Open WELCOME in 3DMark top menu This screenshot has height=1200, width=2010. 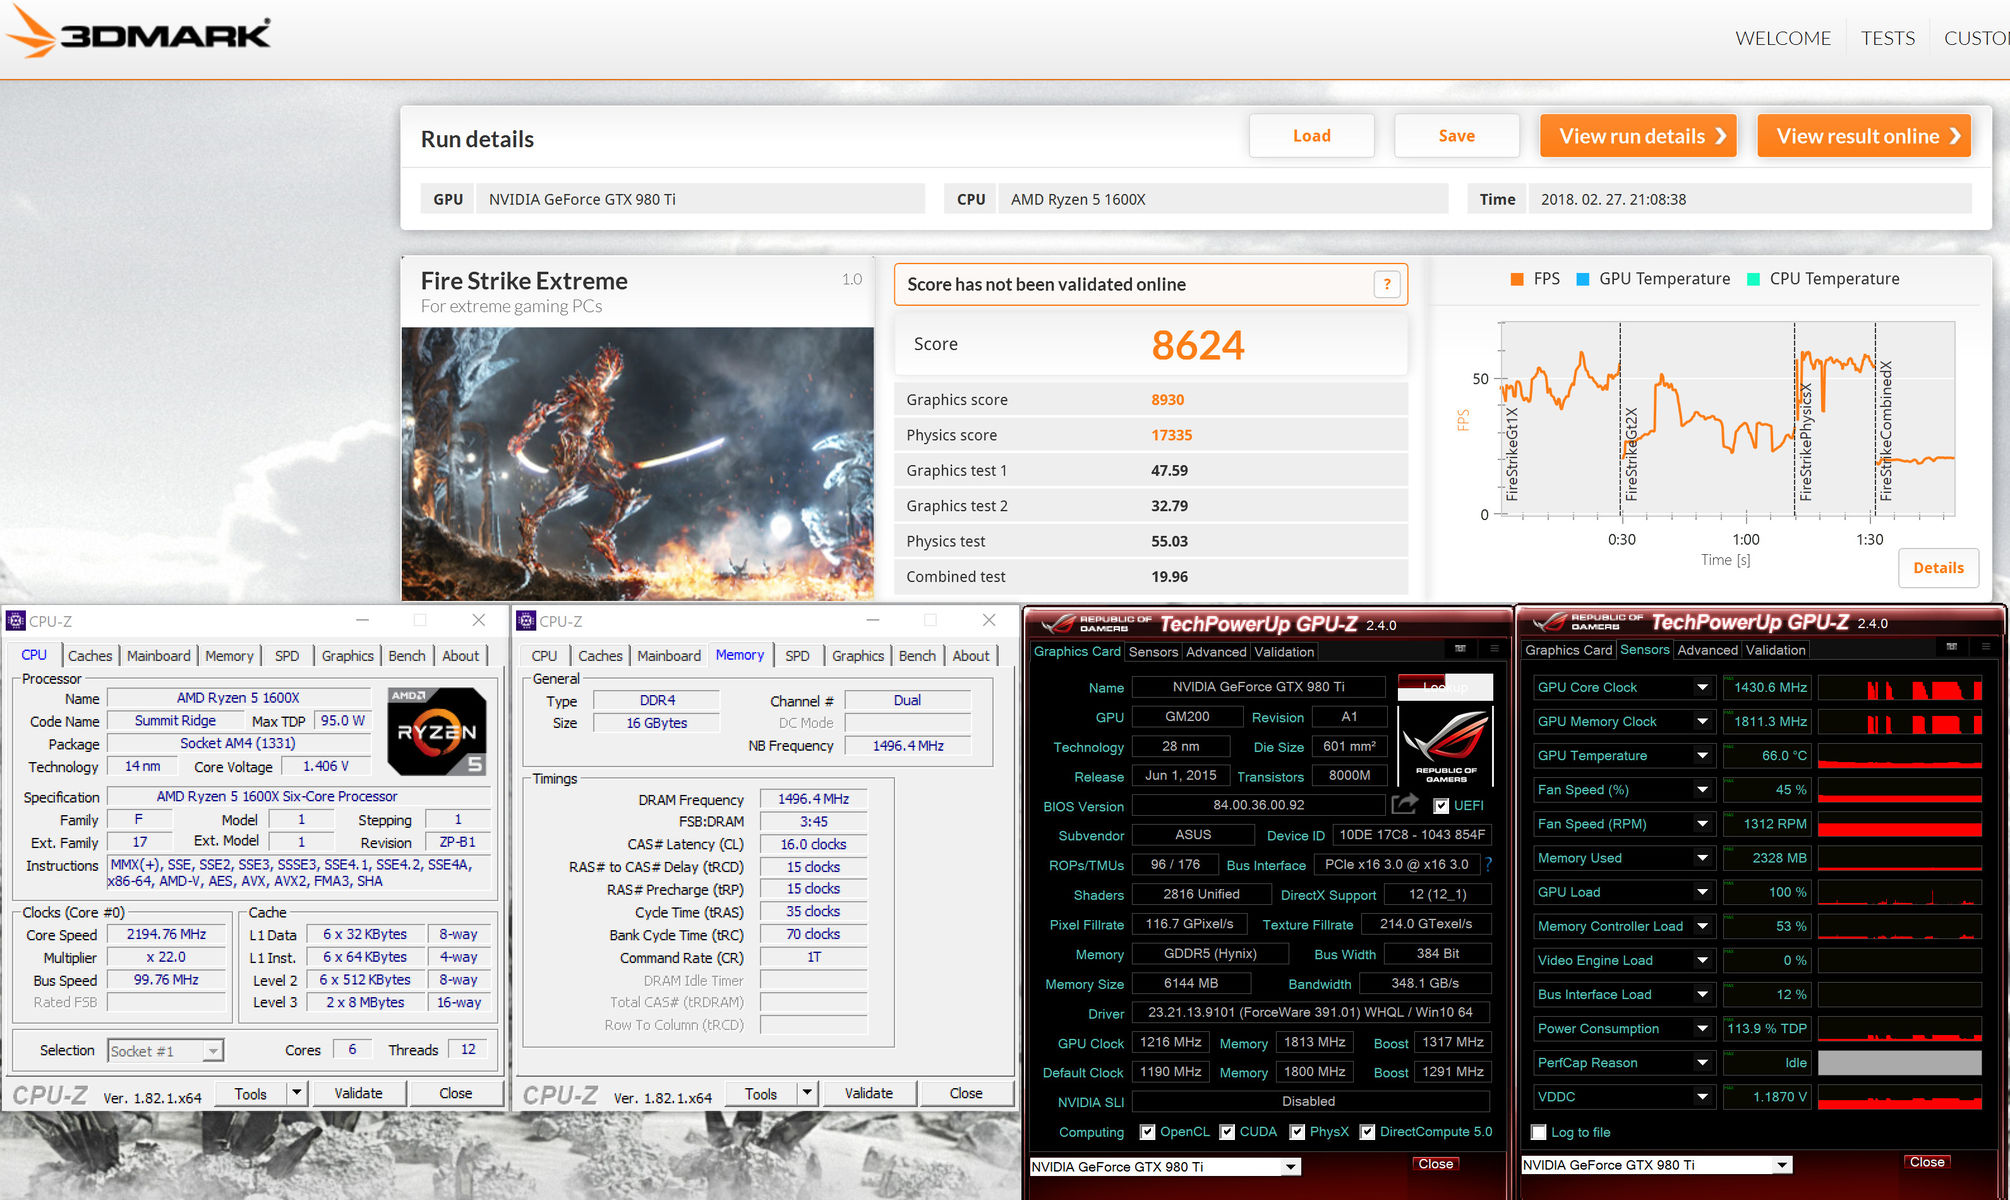point(1782,38)
